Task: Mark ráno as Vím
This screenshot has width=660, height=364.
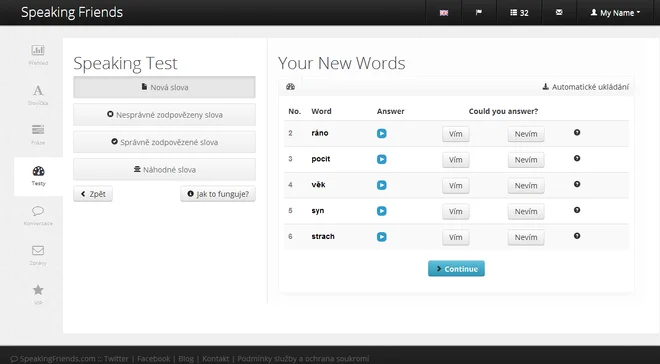Action: point(455,134)
